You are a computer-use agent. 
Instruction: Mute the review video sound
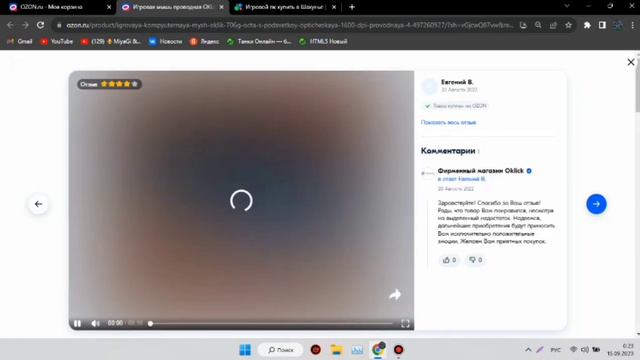click(x=95, y=324)
